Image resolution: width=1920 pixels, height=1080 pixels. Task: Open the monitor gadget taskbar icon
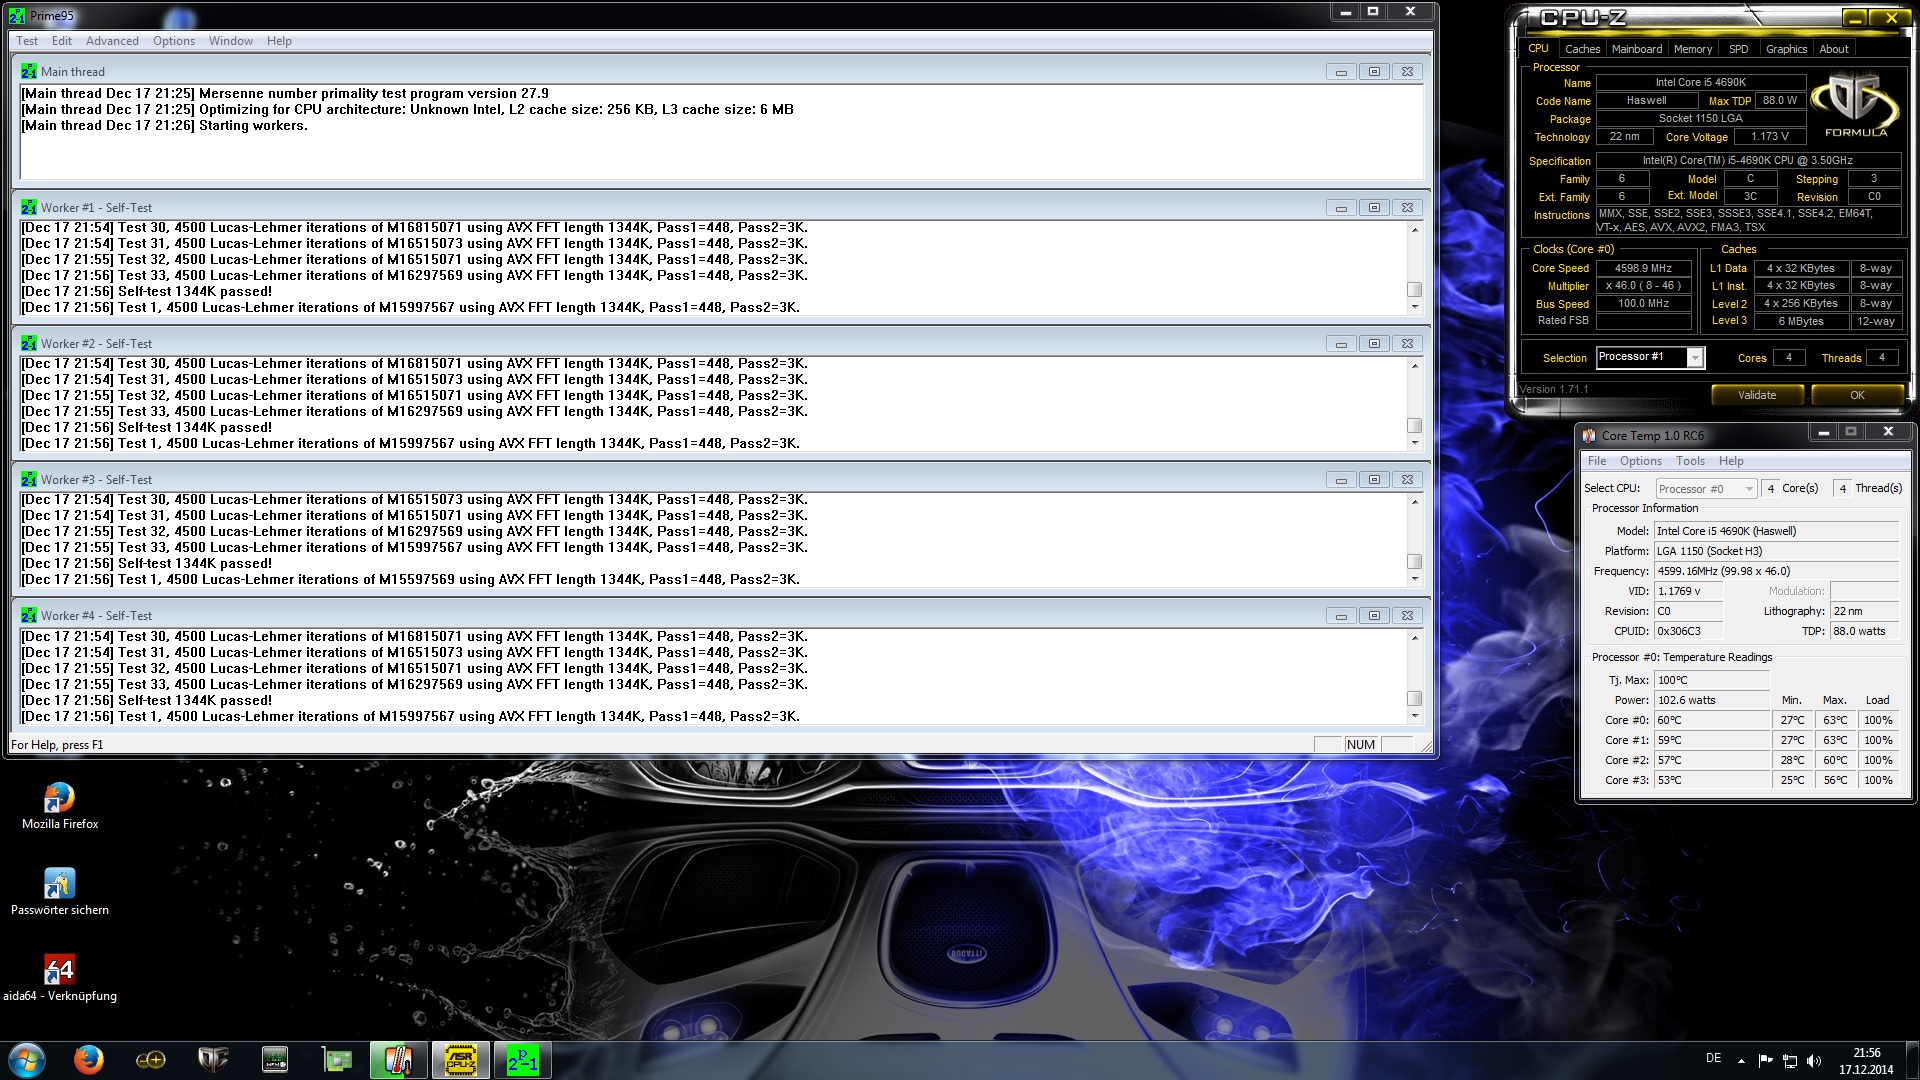coord(275,1060)
